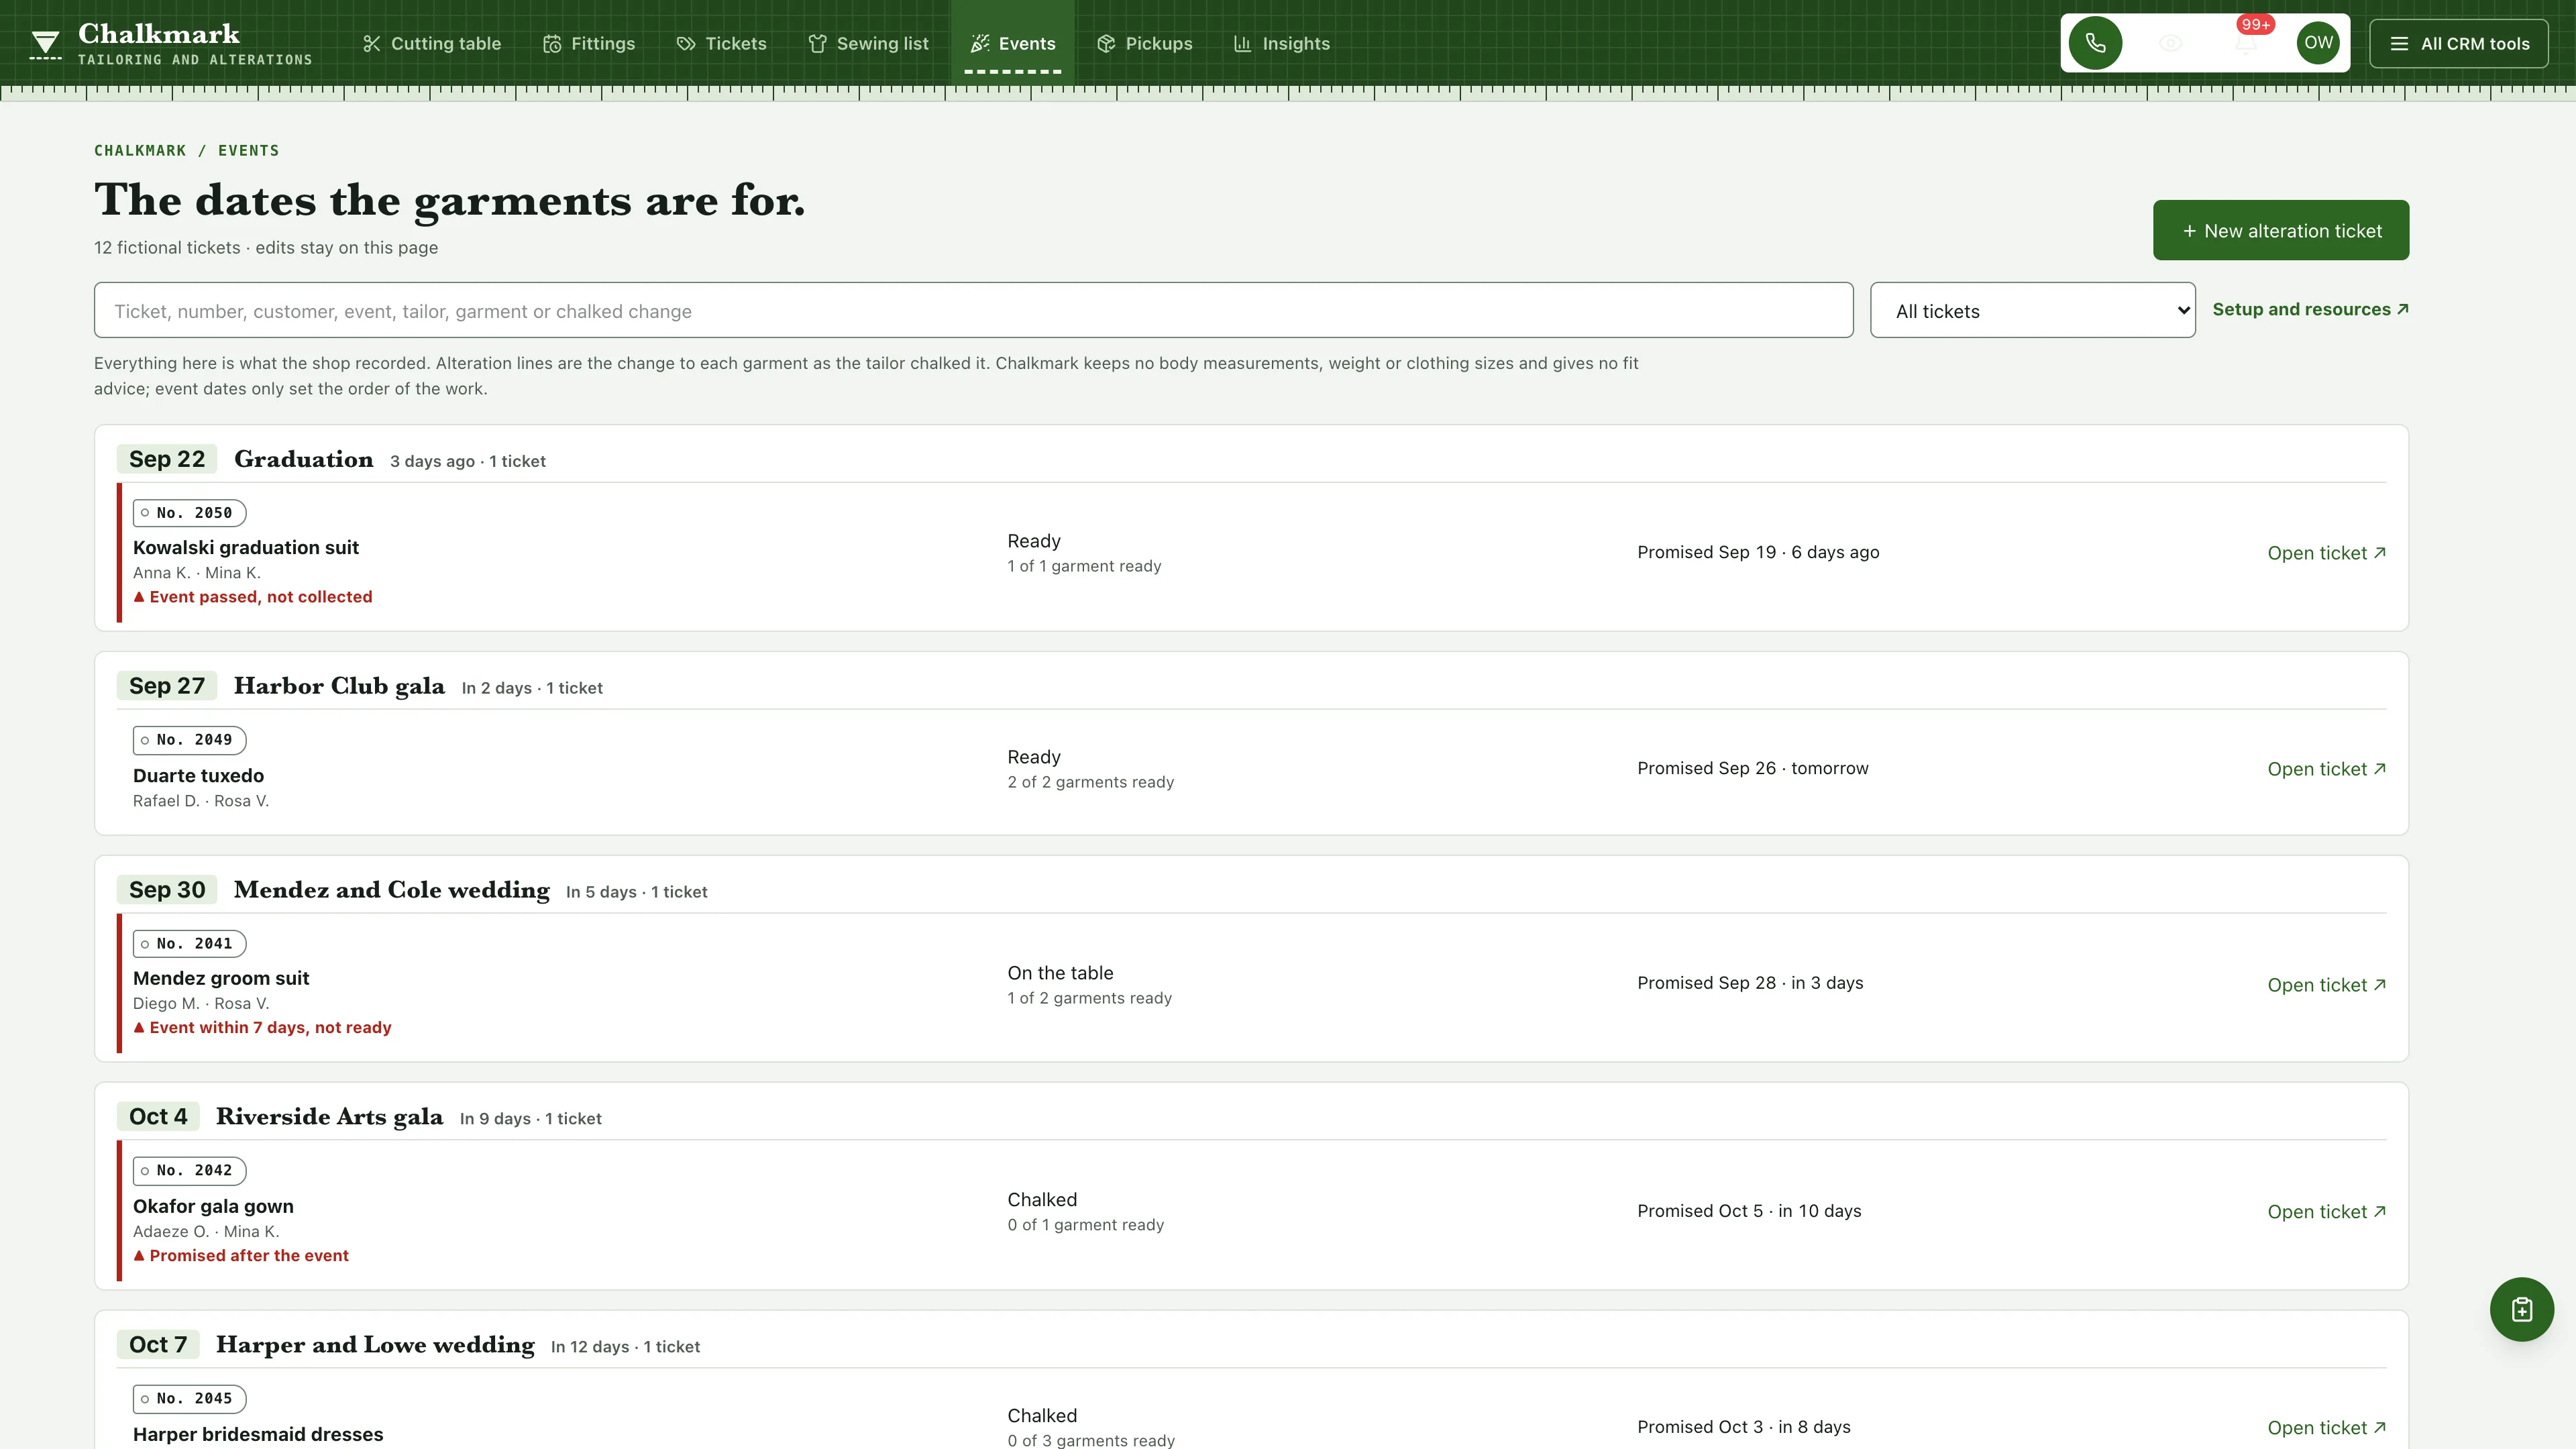
Task: Open ticket for Duarte tuxedo
Action: [2326, 769]
